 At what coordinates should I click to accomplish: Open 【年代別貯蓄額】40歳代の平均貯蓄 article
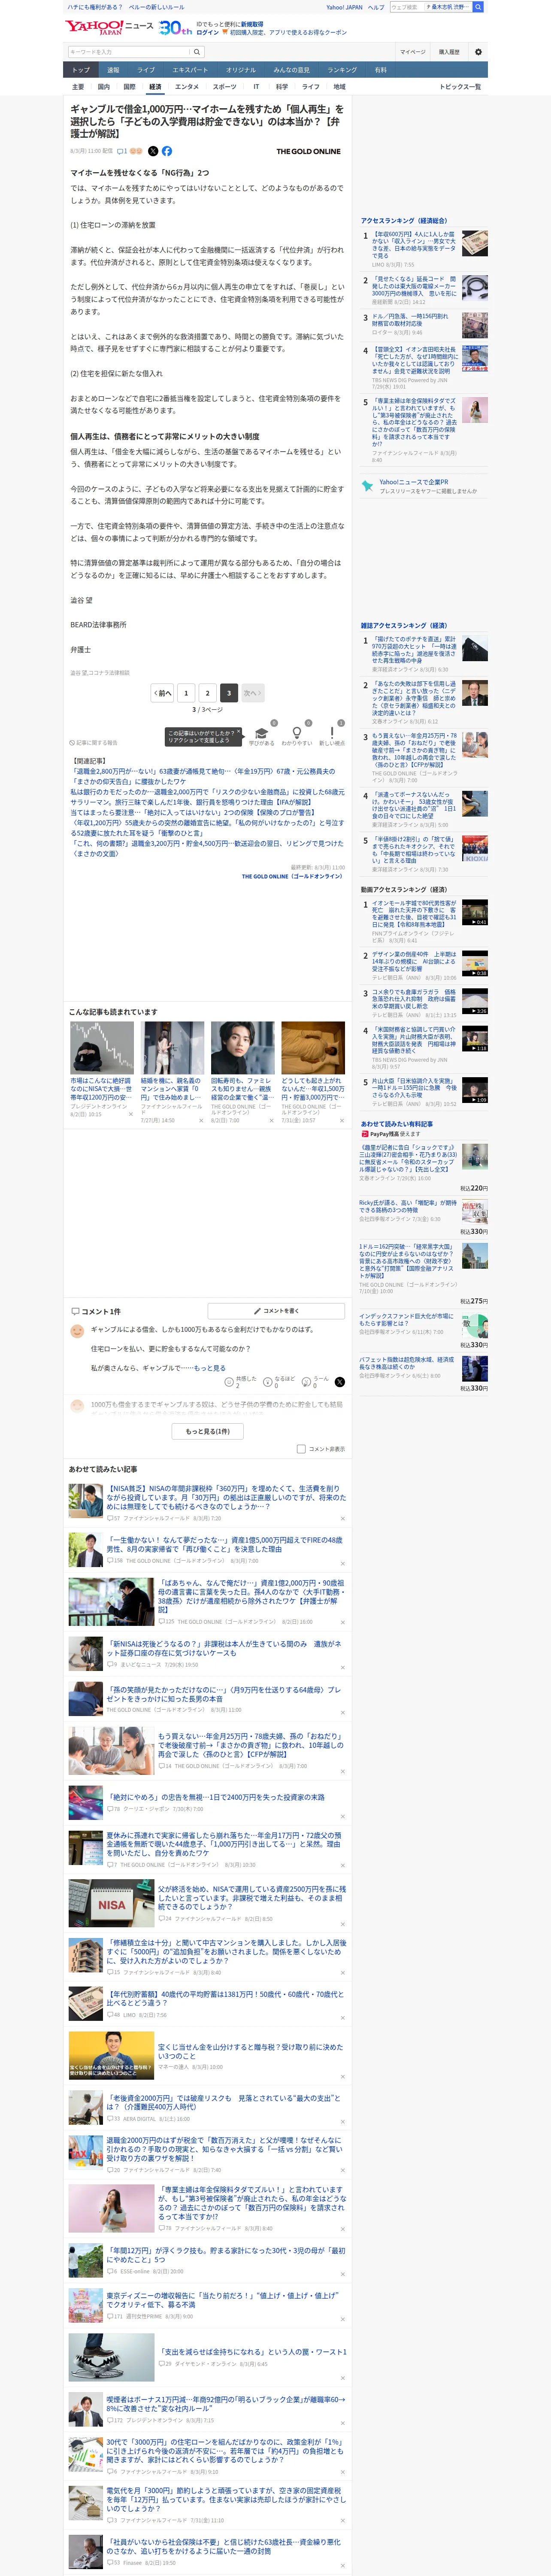[x=224, y=1999]
